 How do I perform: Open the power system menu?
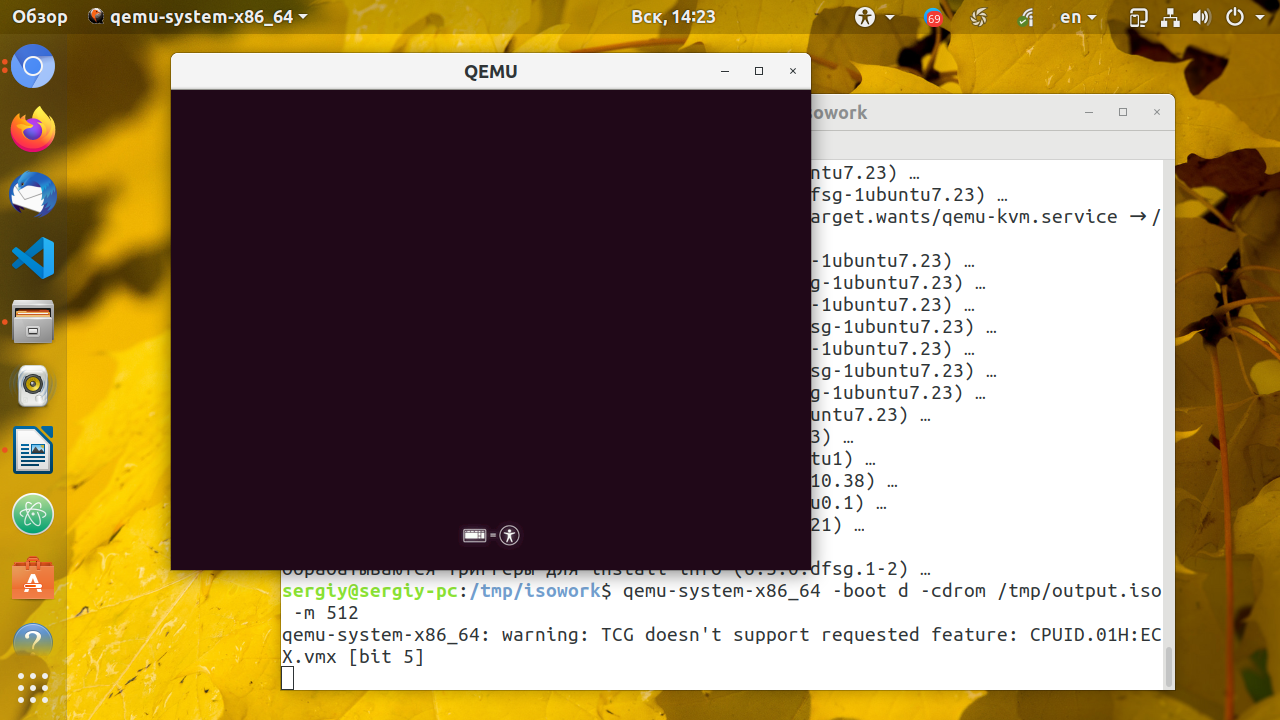[1246, 17]
